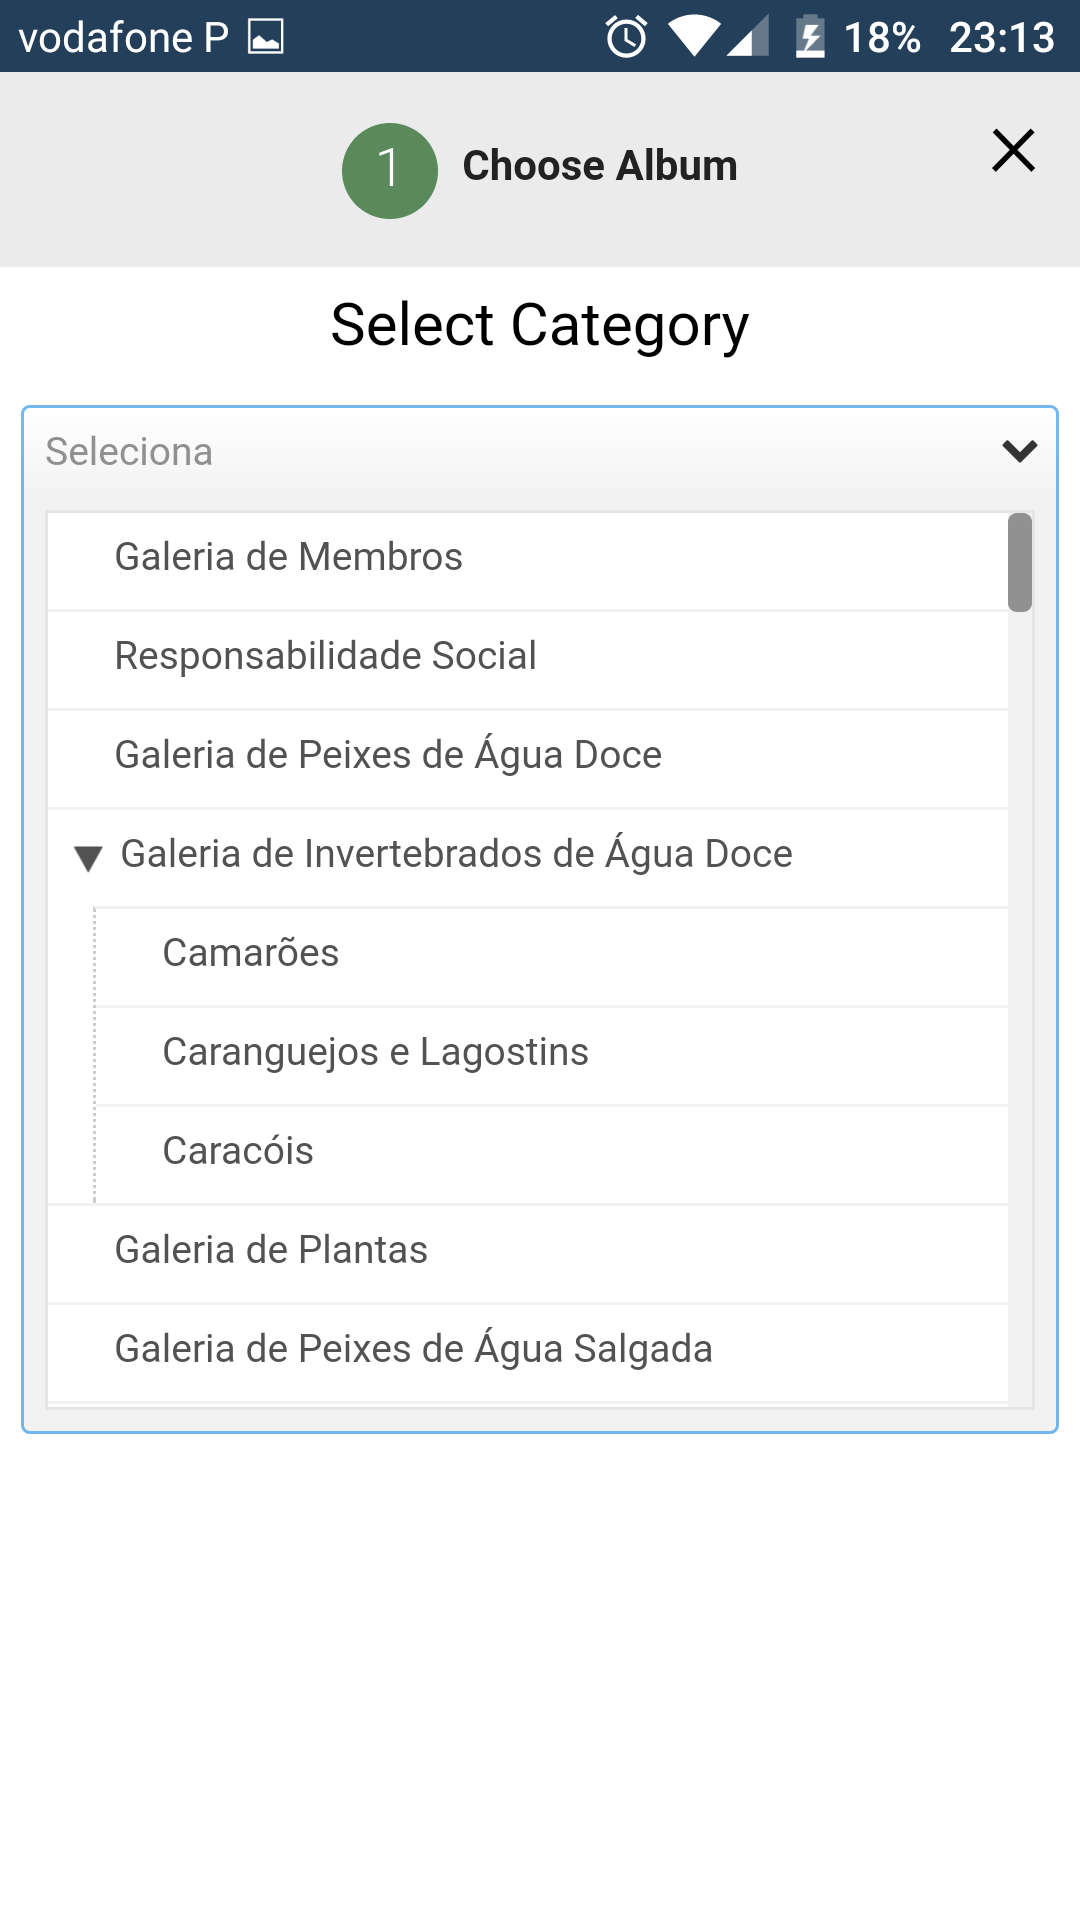The width and height of the screenshot is (1080, 1920).
Task: Select Galeria de Peixes de Água Doce
Action: [x=388, y=755]
